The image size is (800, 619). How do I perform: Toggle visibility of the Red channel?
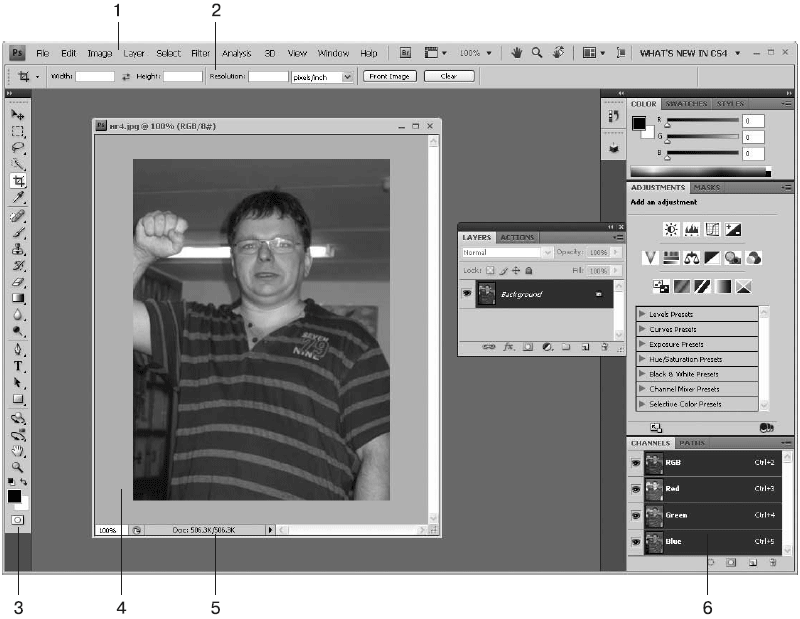point(635,489)
